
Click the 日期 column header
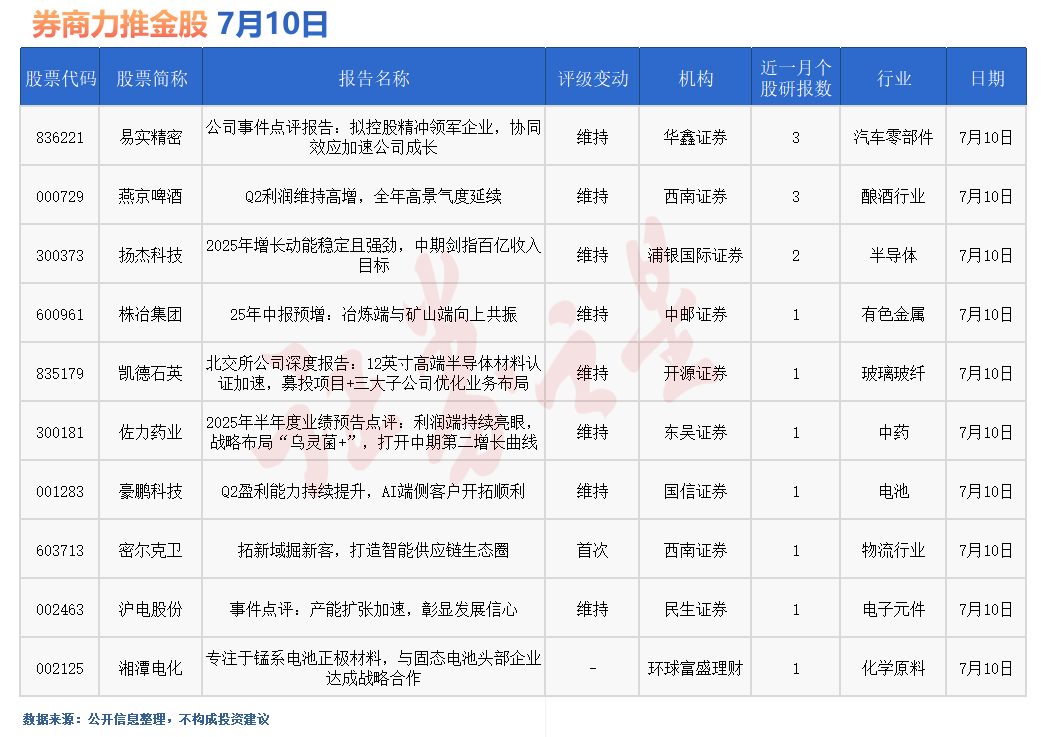pos(987,78)
